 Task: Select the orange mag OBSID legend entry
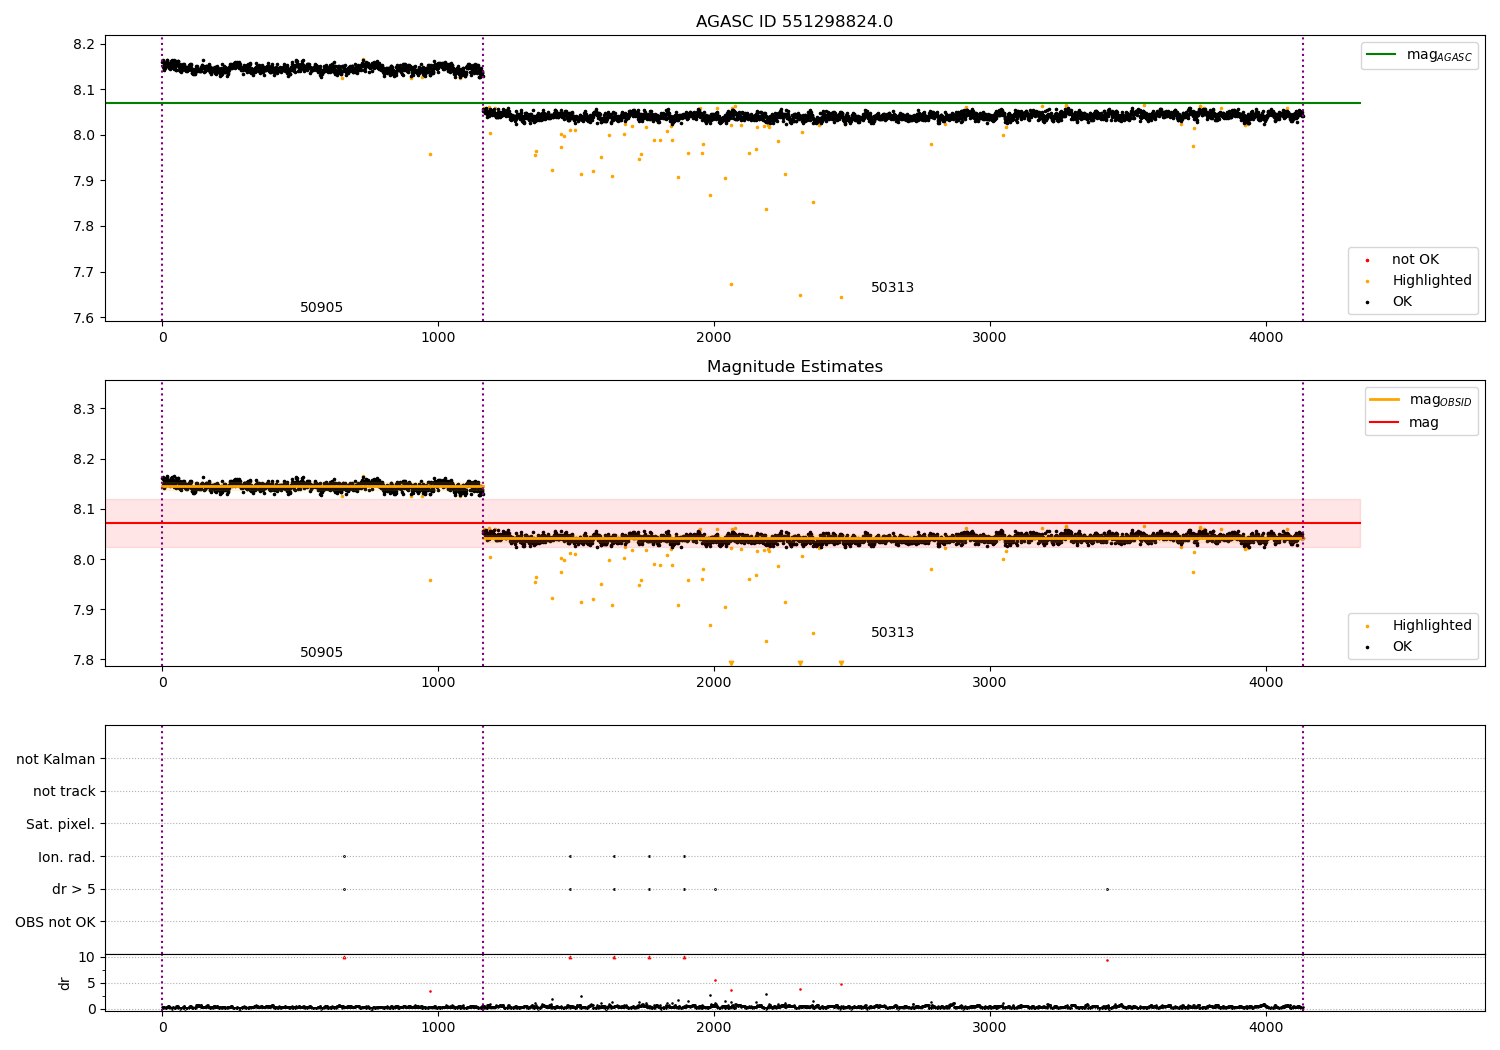[1421, 400]
